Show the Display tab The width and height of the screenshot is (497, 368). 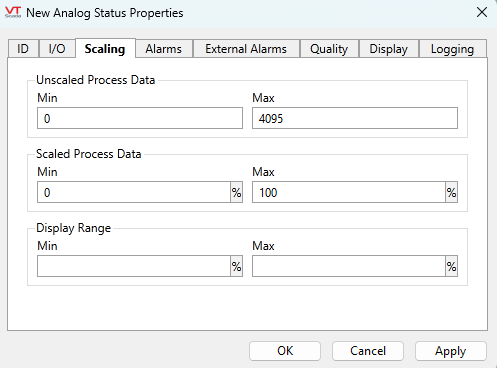[389, 49]
